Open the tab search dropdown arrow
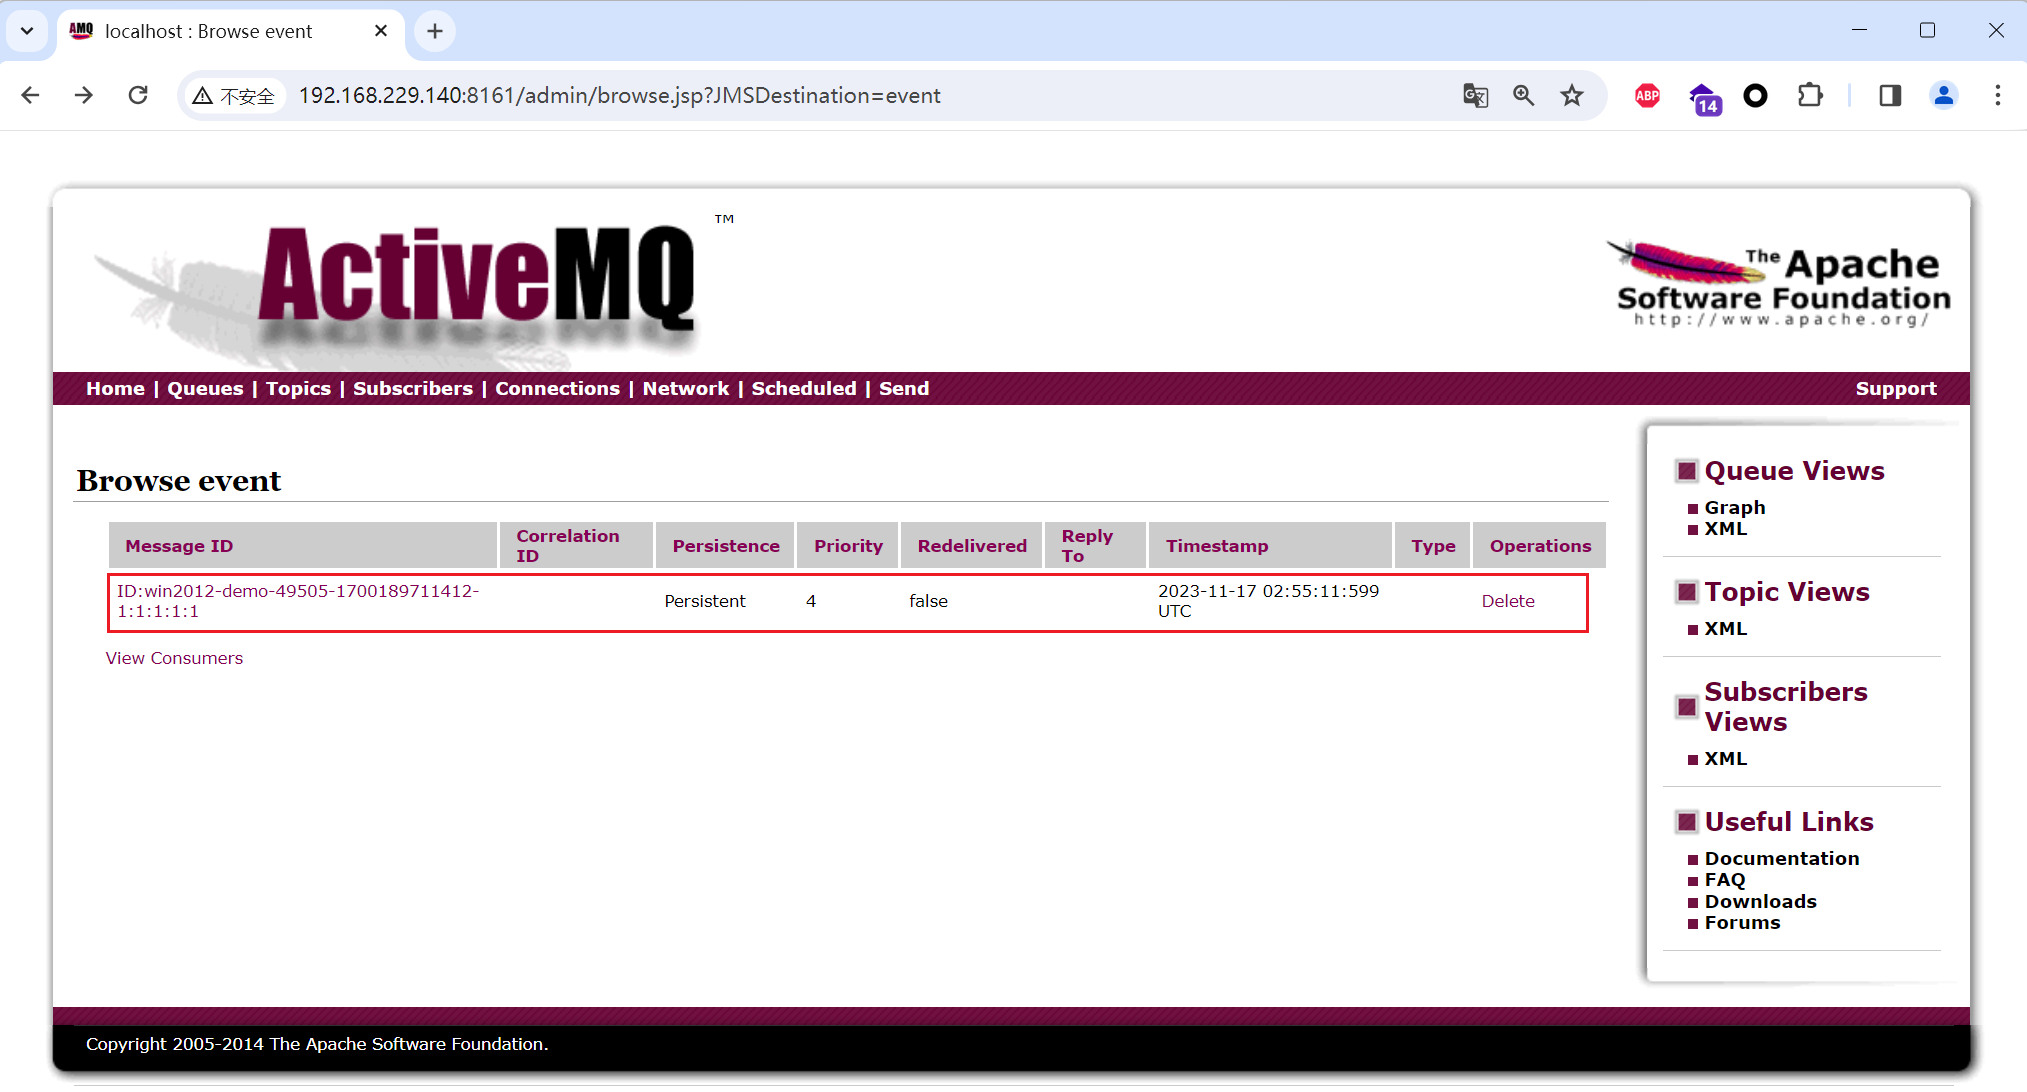The width and height of the screenshot is (2027, 1092). click(27, 31)
